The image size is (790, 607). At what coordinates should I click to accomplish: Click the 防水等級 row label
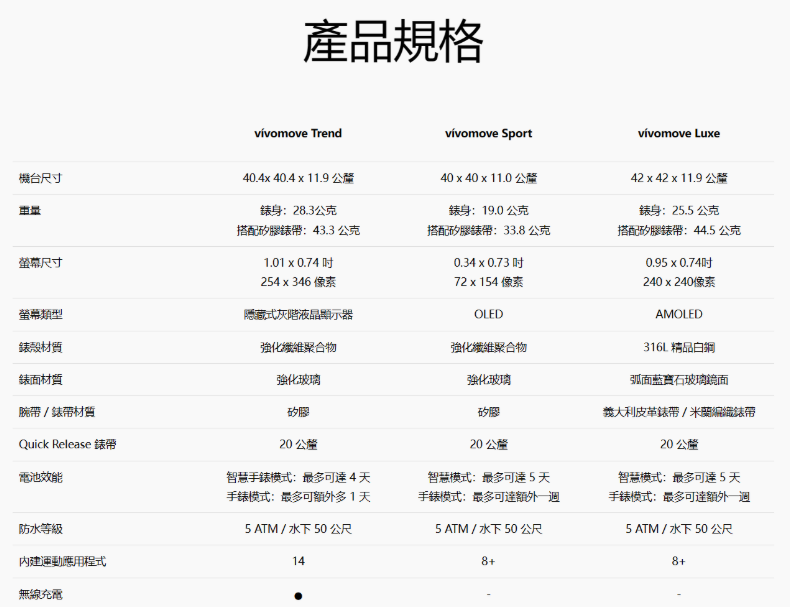pos(40,529)
